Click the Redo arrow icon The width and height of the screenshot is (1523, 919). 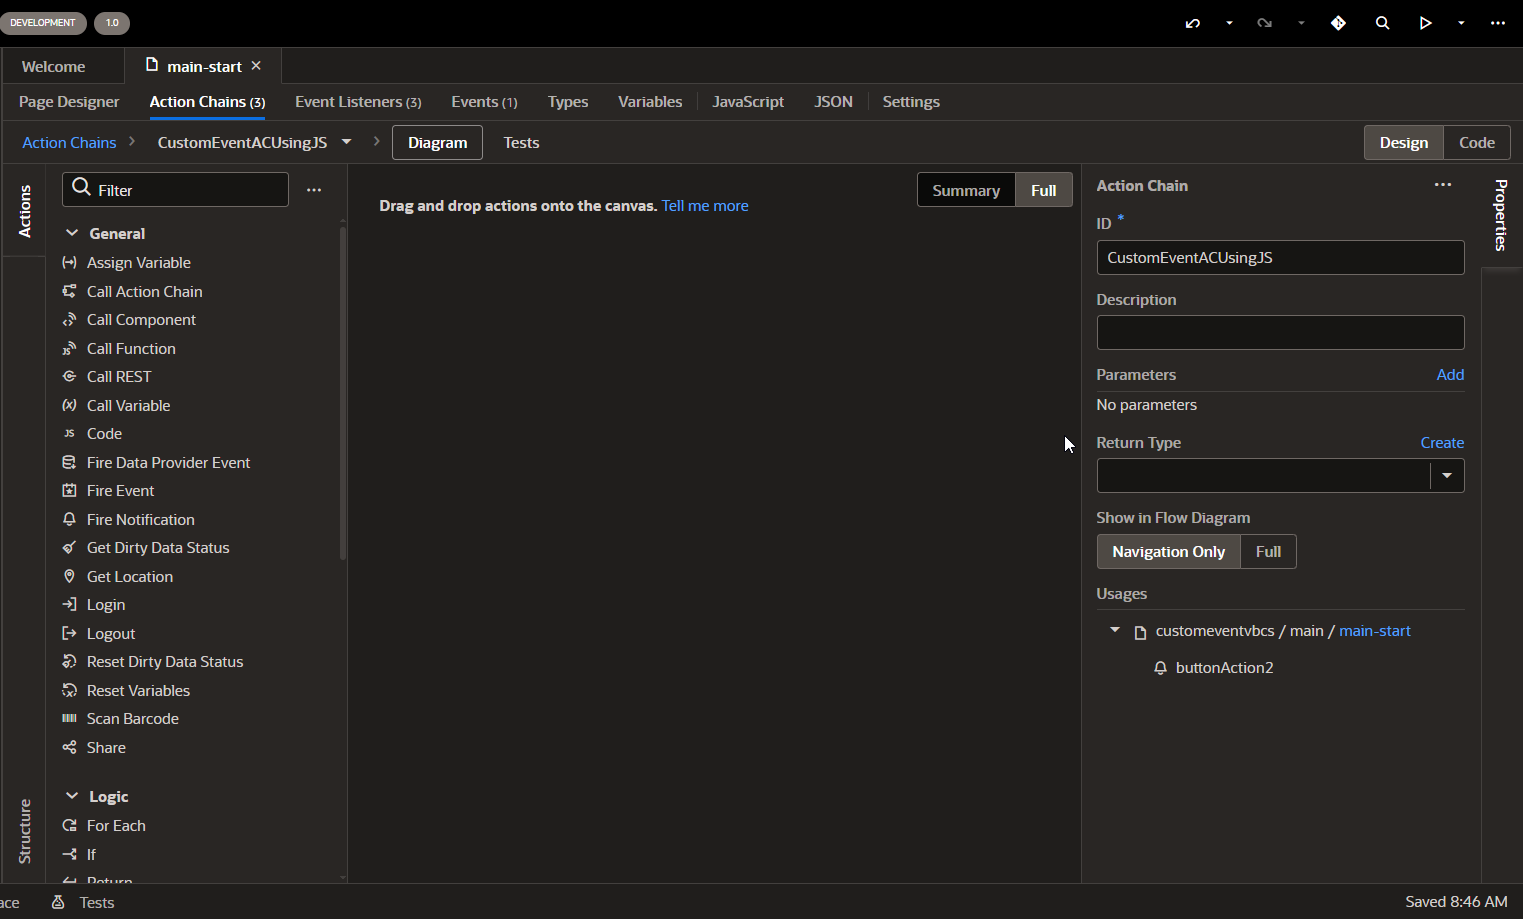click(x=1265, y=23)
